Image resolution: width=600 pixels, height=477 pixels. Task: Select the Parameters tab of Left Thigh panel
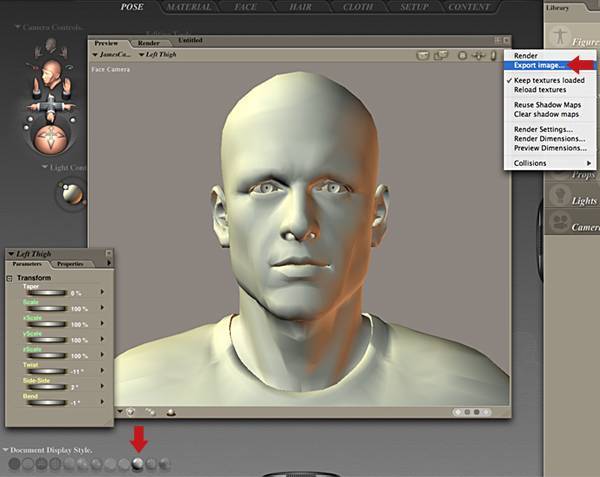pyautogui.click(x=27, y=264)
